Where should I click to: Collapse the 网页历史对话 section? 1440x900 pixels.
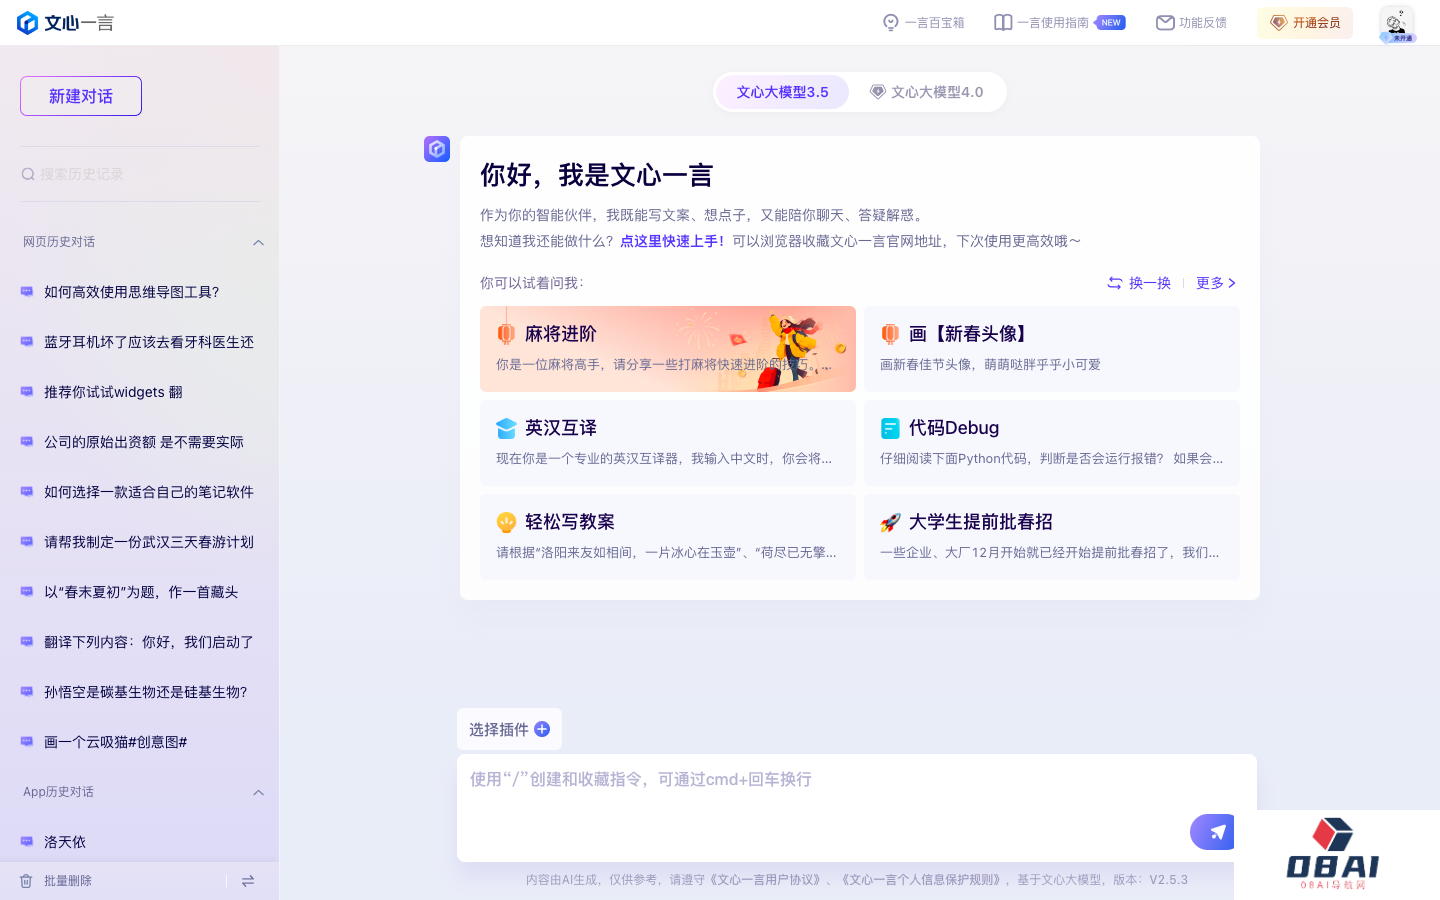click(x=258, y=242)
